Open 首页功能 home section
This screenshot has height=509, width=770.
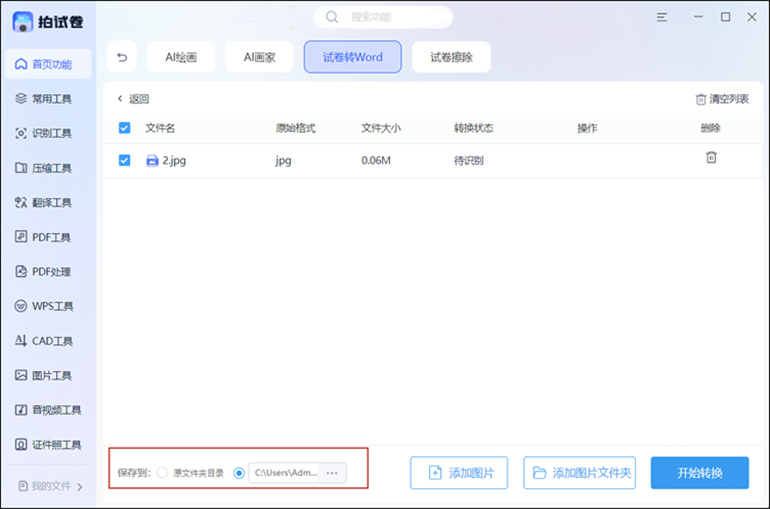(48, 64)
